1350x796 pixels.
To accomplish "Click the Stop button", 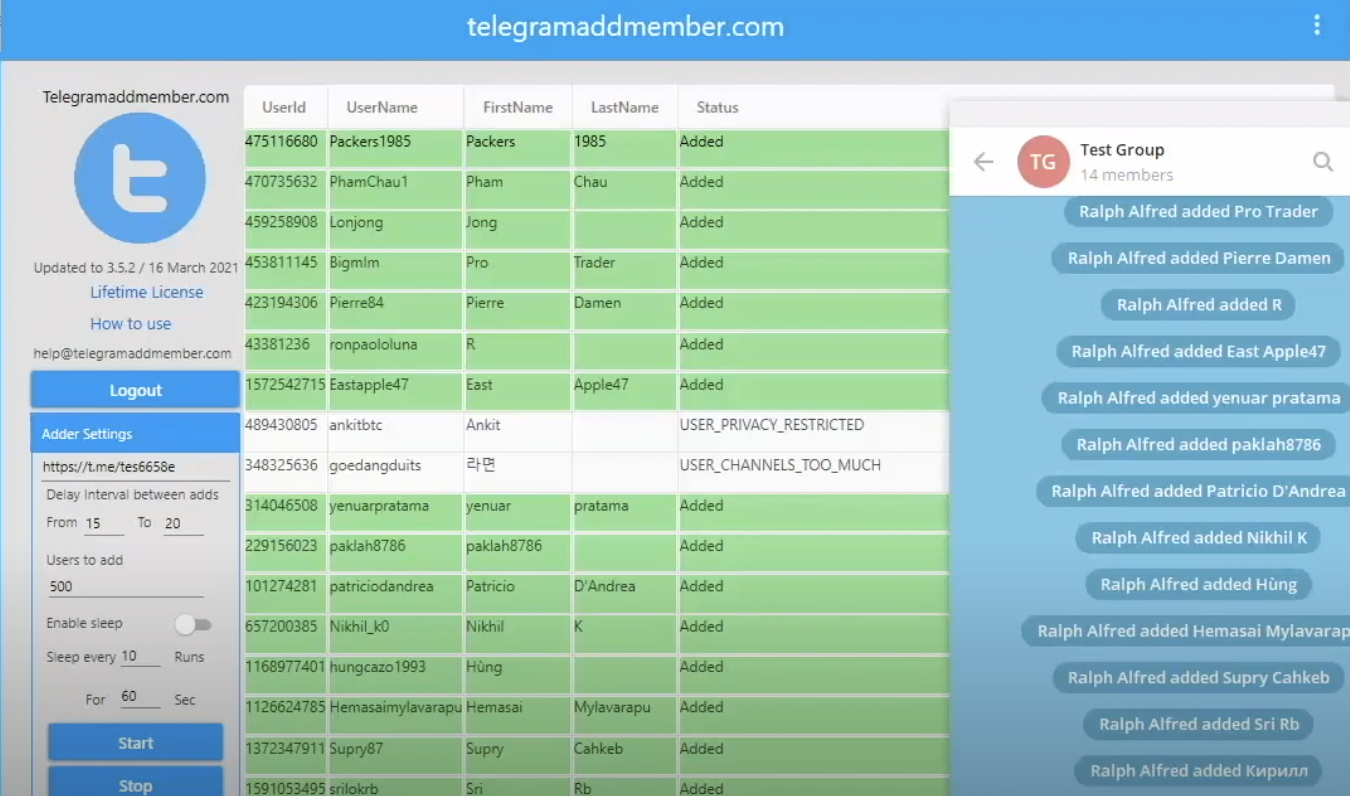I will 135,784.
